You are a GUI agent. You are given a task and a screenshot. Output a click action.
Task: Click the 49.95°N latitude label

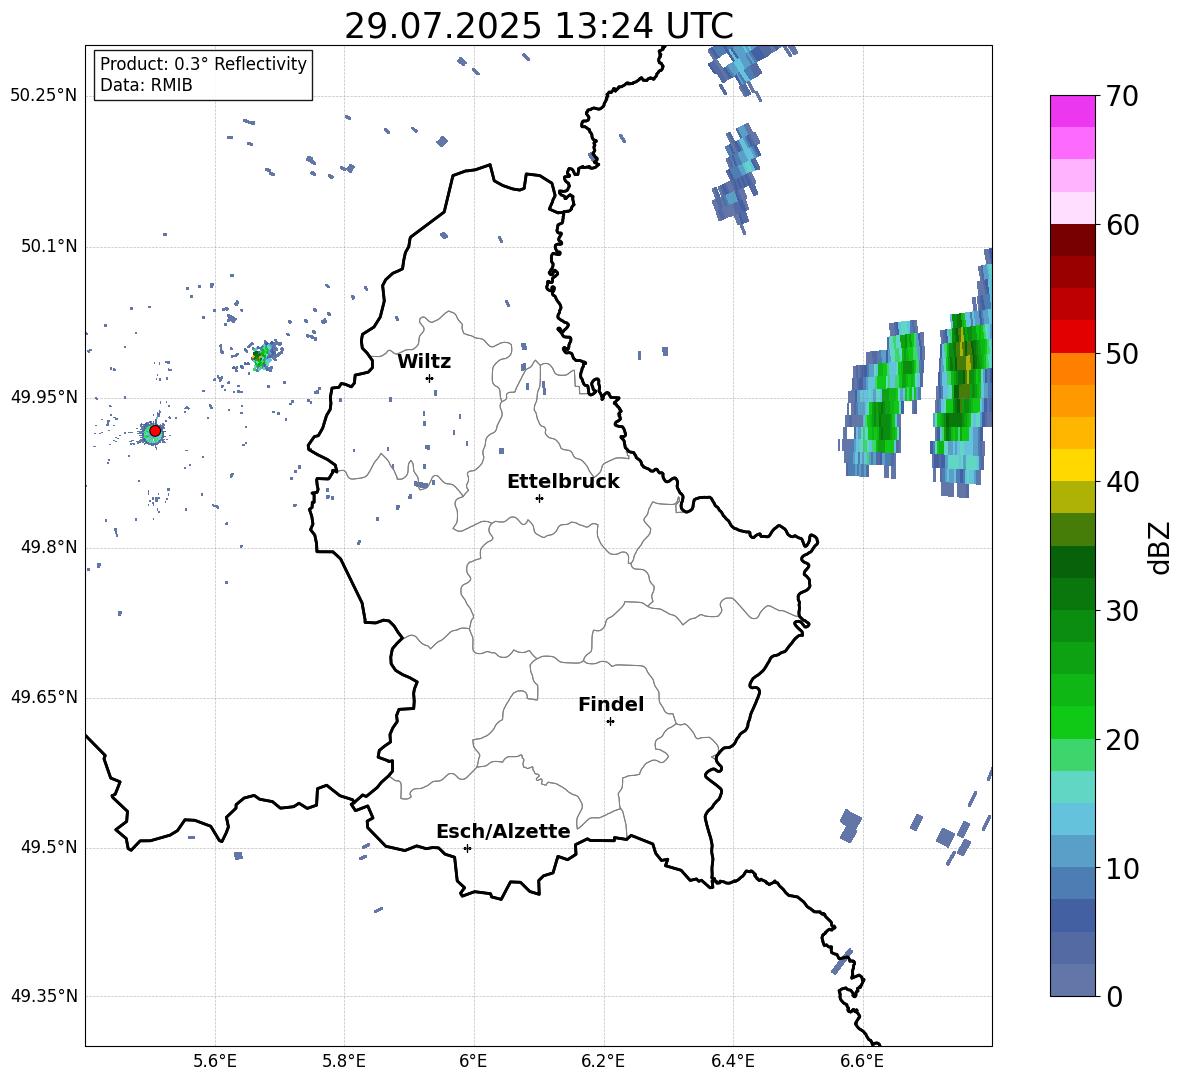tap(44, 397)
